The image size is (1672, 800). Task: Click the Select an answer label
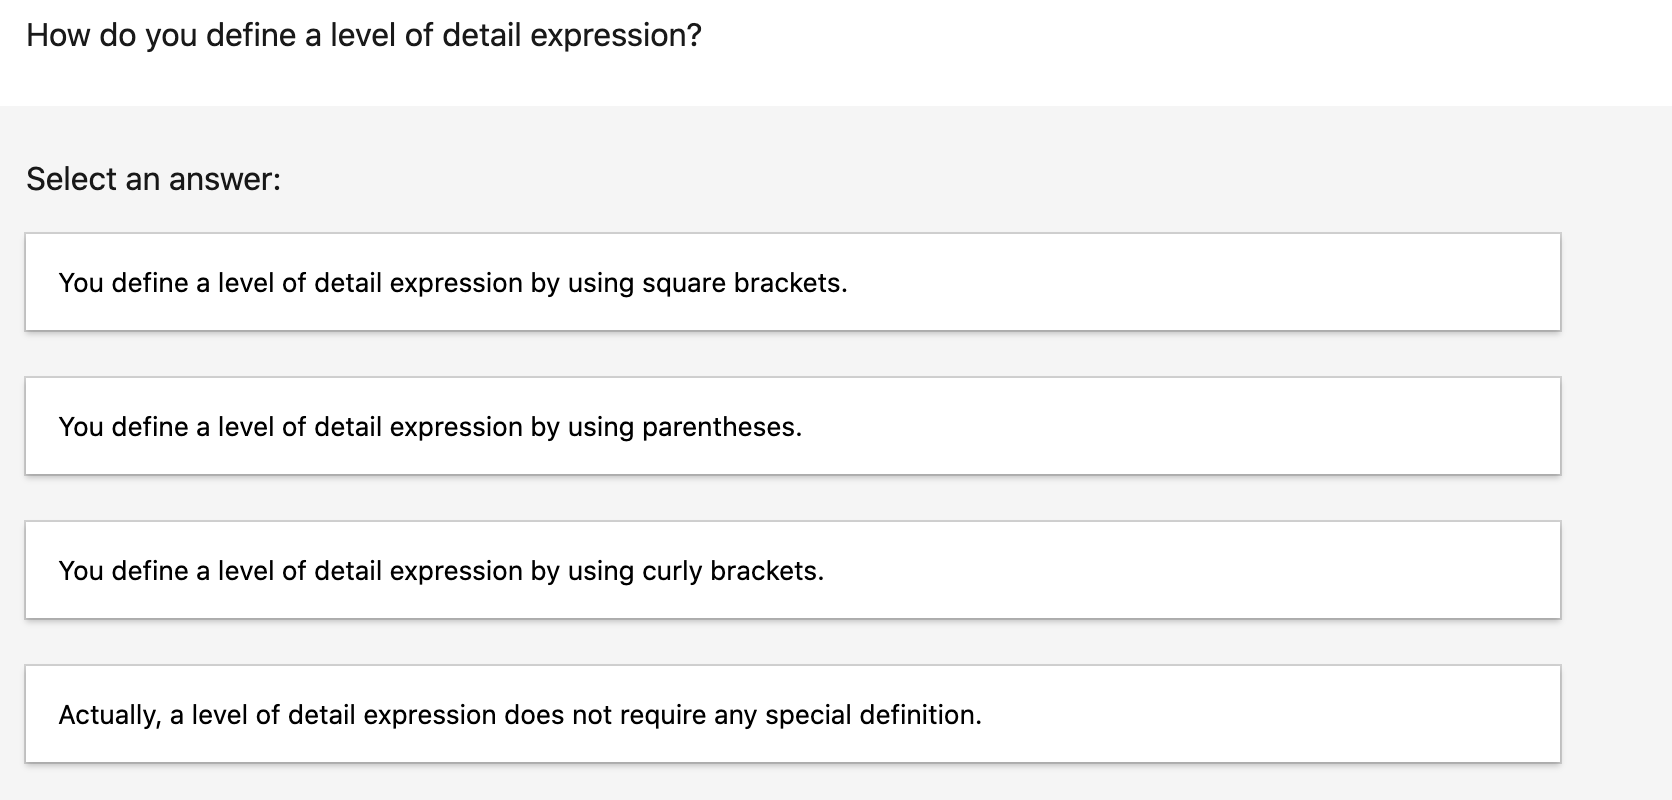(x=153, y=178)
